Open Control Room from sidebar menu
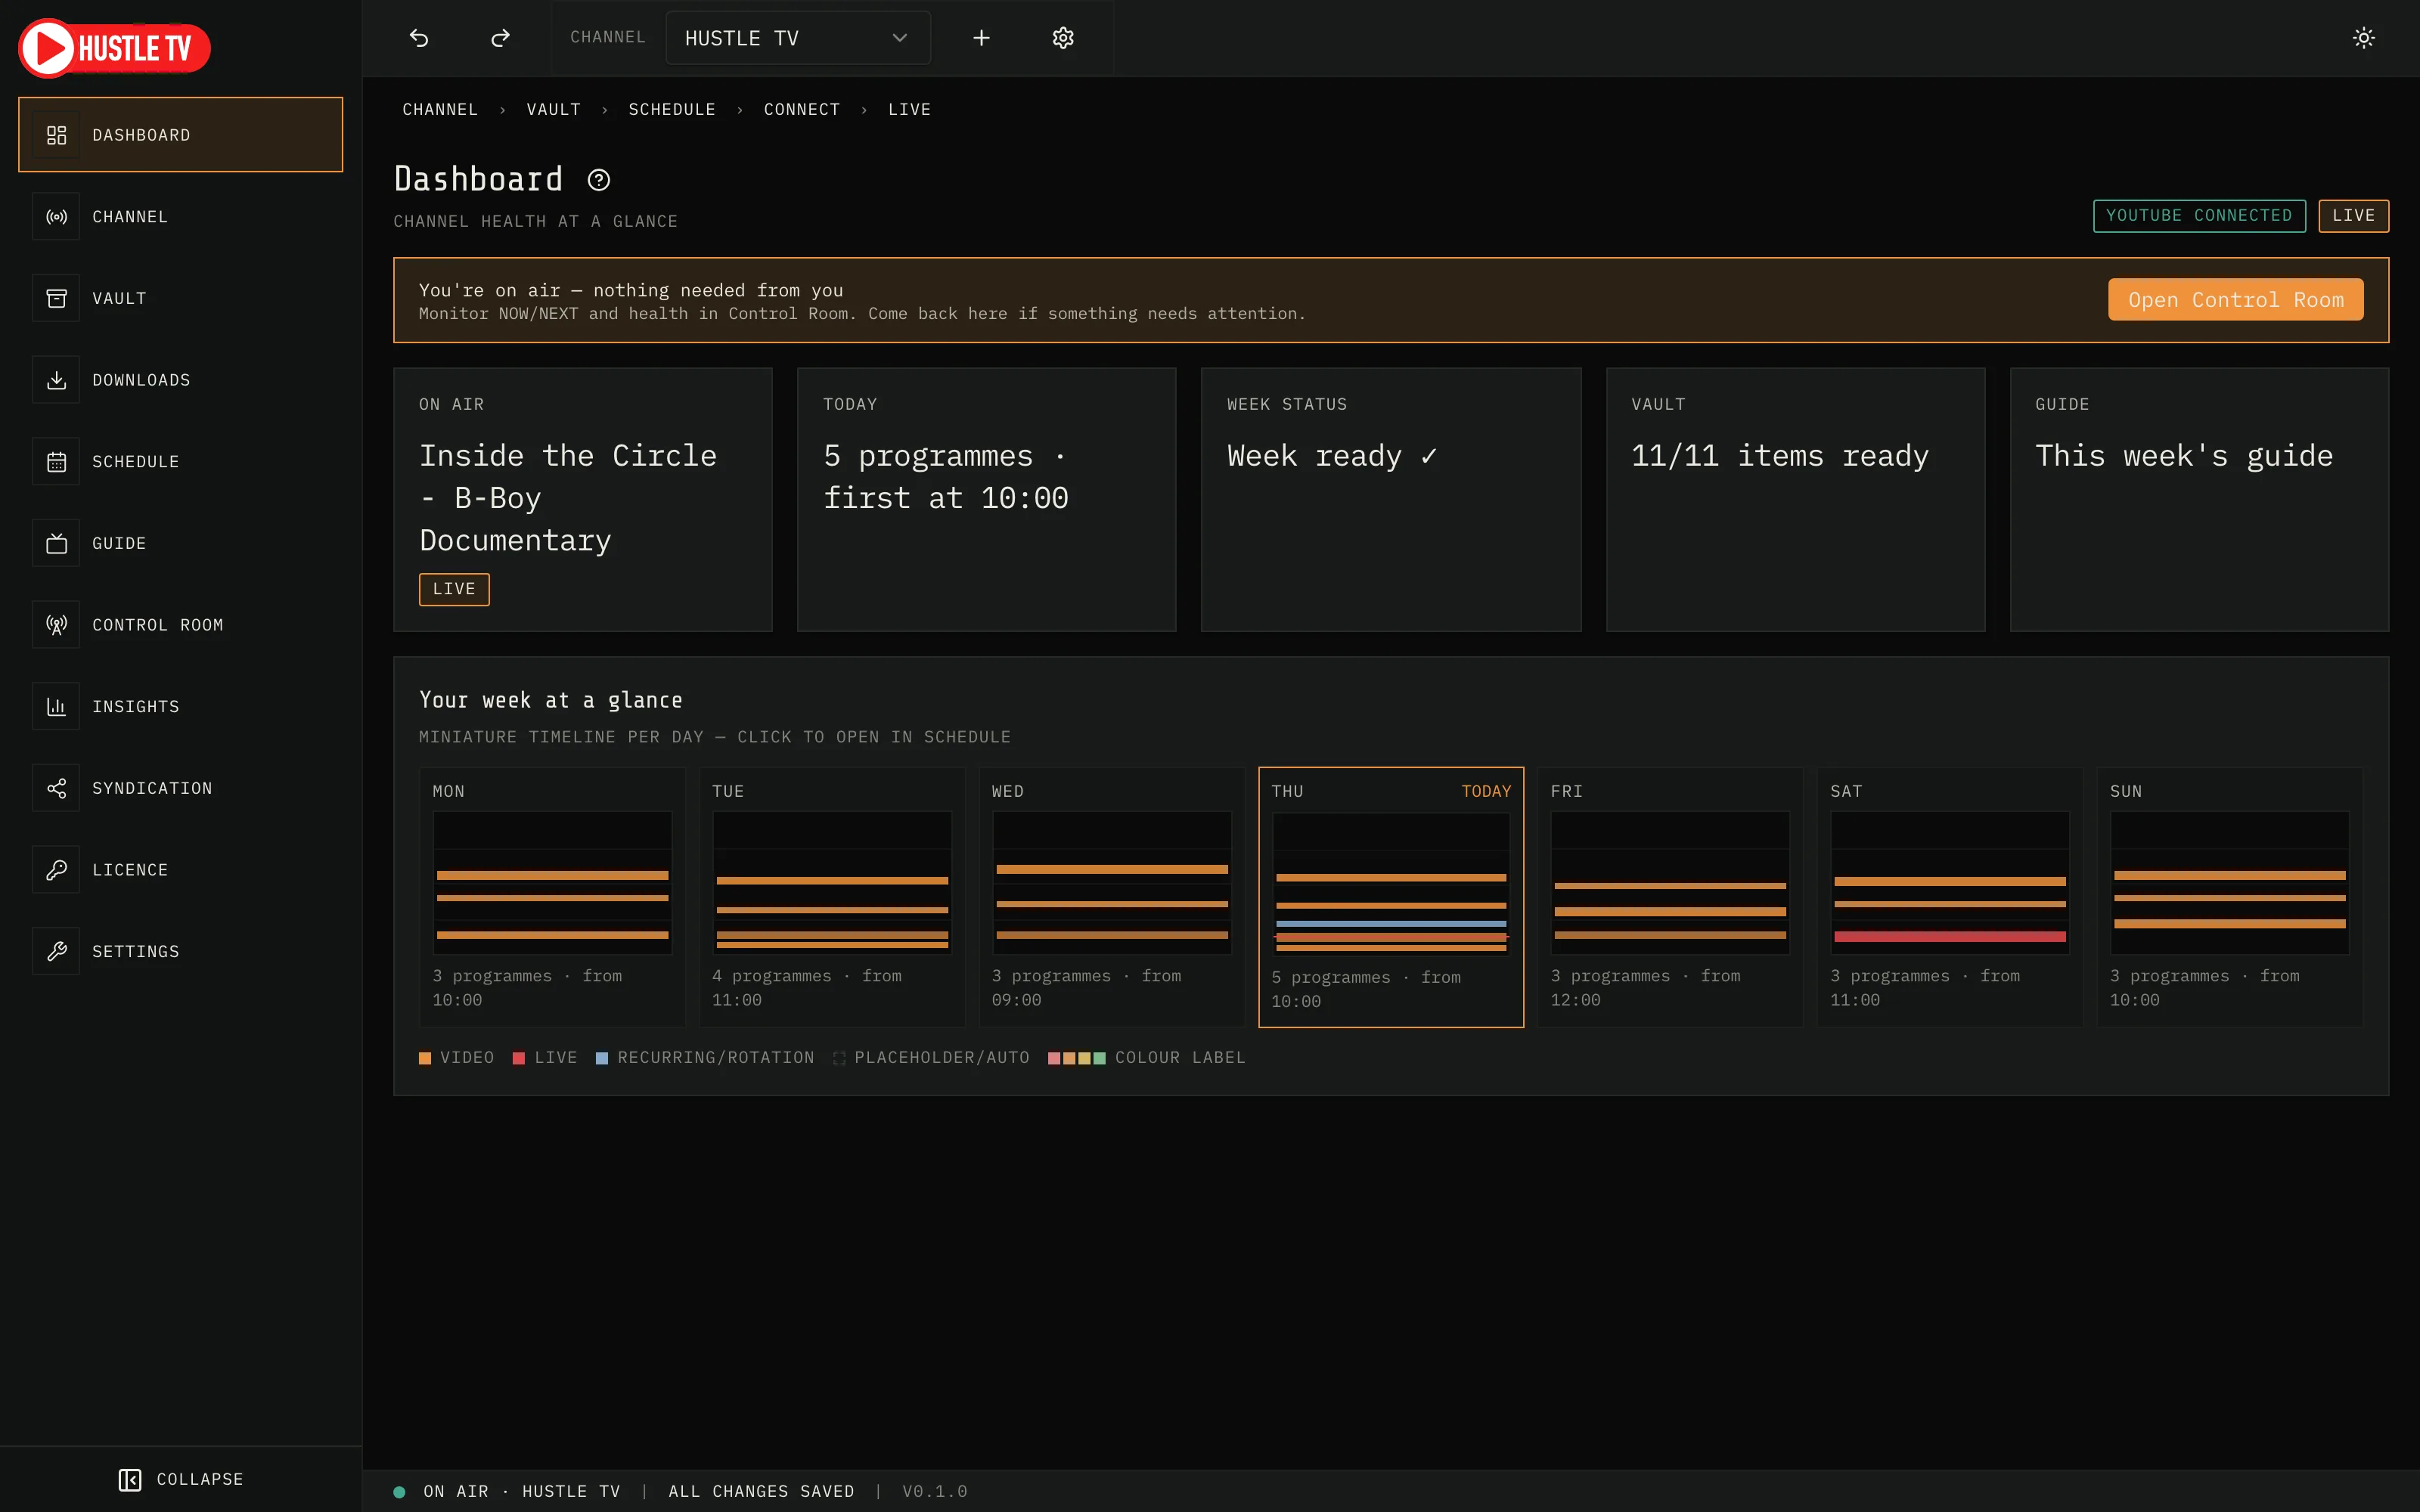 point(180,625)
